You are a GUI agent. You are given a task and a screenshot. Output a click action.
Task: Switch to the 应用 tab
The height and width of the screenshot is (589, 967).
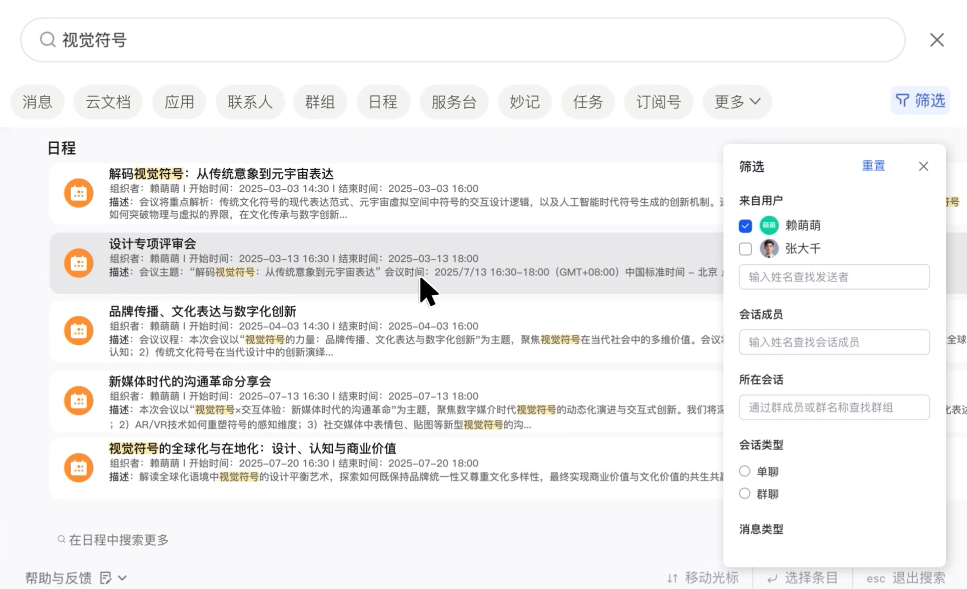(179, 102)
